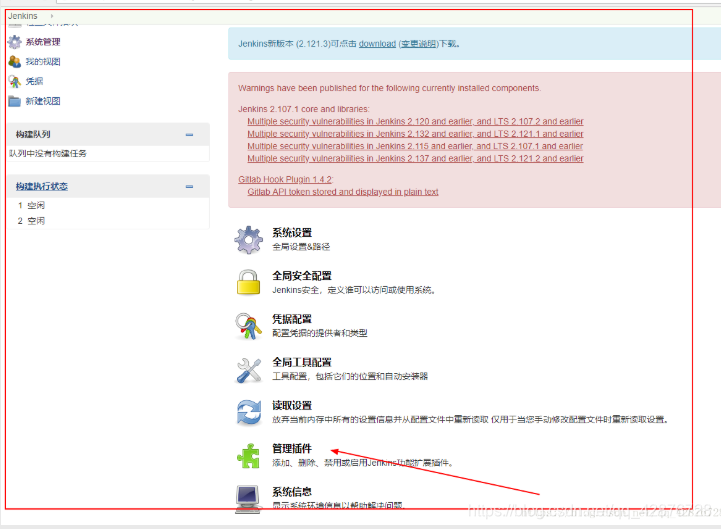Click the 读取设置 refresh arrows icon
The image size is (721, 529).
(x=249, y=412)
